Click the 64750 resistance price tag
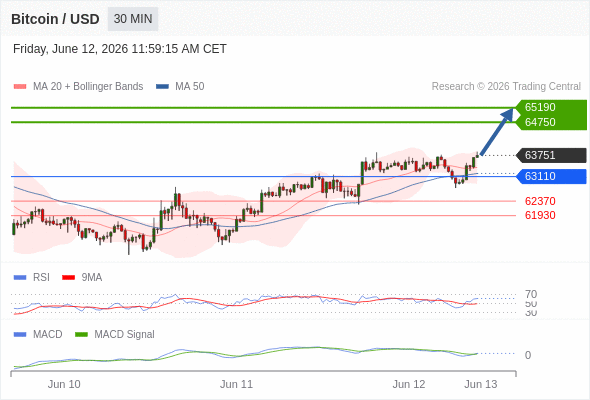Screen dimensions: 590x400 coord(551,122)
